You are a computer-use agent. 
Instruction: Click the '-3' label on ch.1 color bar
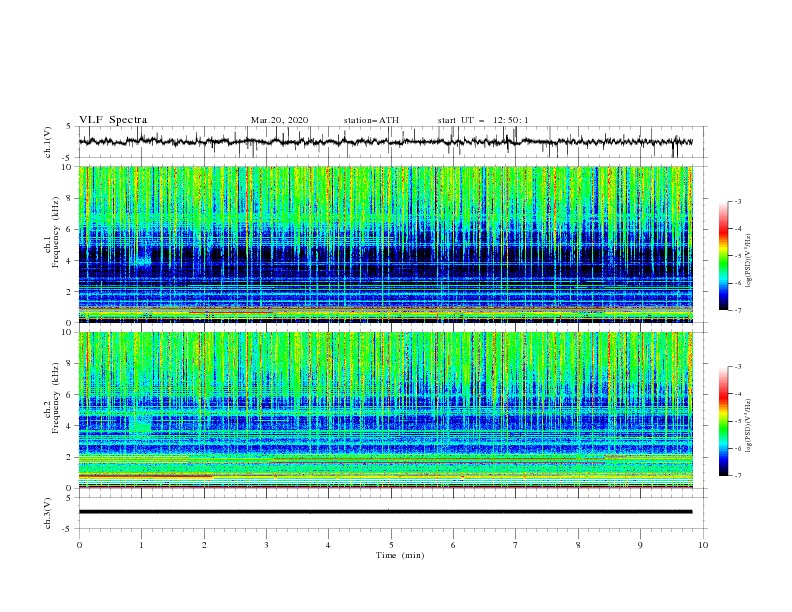(x=737, y=201)
